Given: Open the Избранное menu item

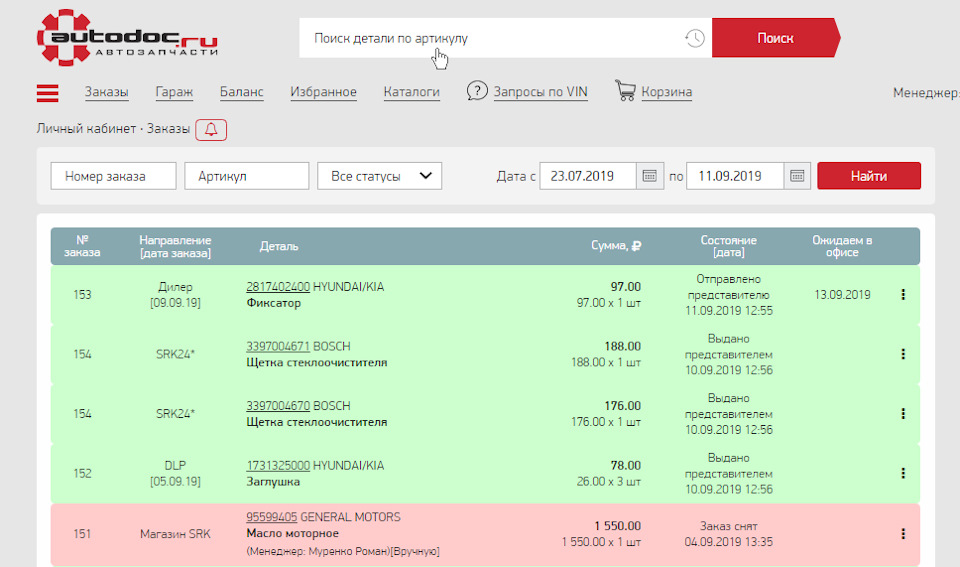Looking at the screenshot, I should tap(323, 92).
